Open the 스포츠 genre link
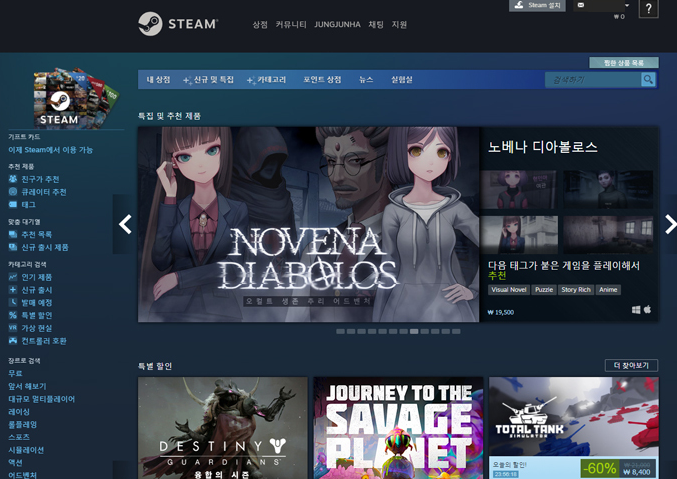The image size is (677, 479). tap(19, 437)
